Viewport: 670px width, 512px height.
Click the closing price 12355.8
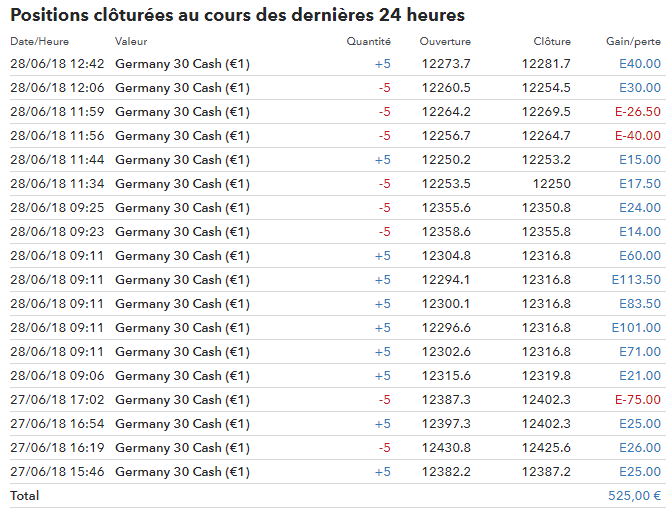[x=546, y=231]
